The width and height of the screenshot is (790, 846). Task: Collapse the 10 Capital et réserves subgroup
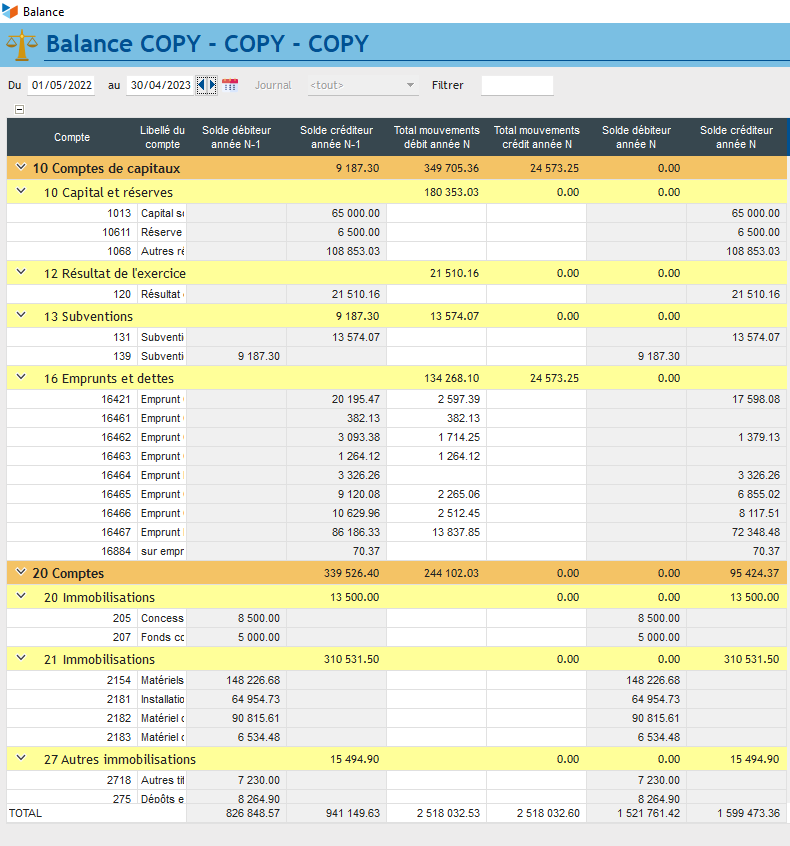[x=21, y=192]
